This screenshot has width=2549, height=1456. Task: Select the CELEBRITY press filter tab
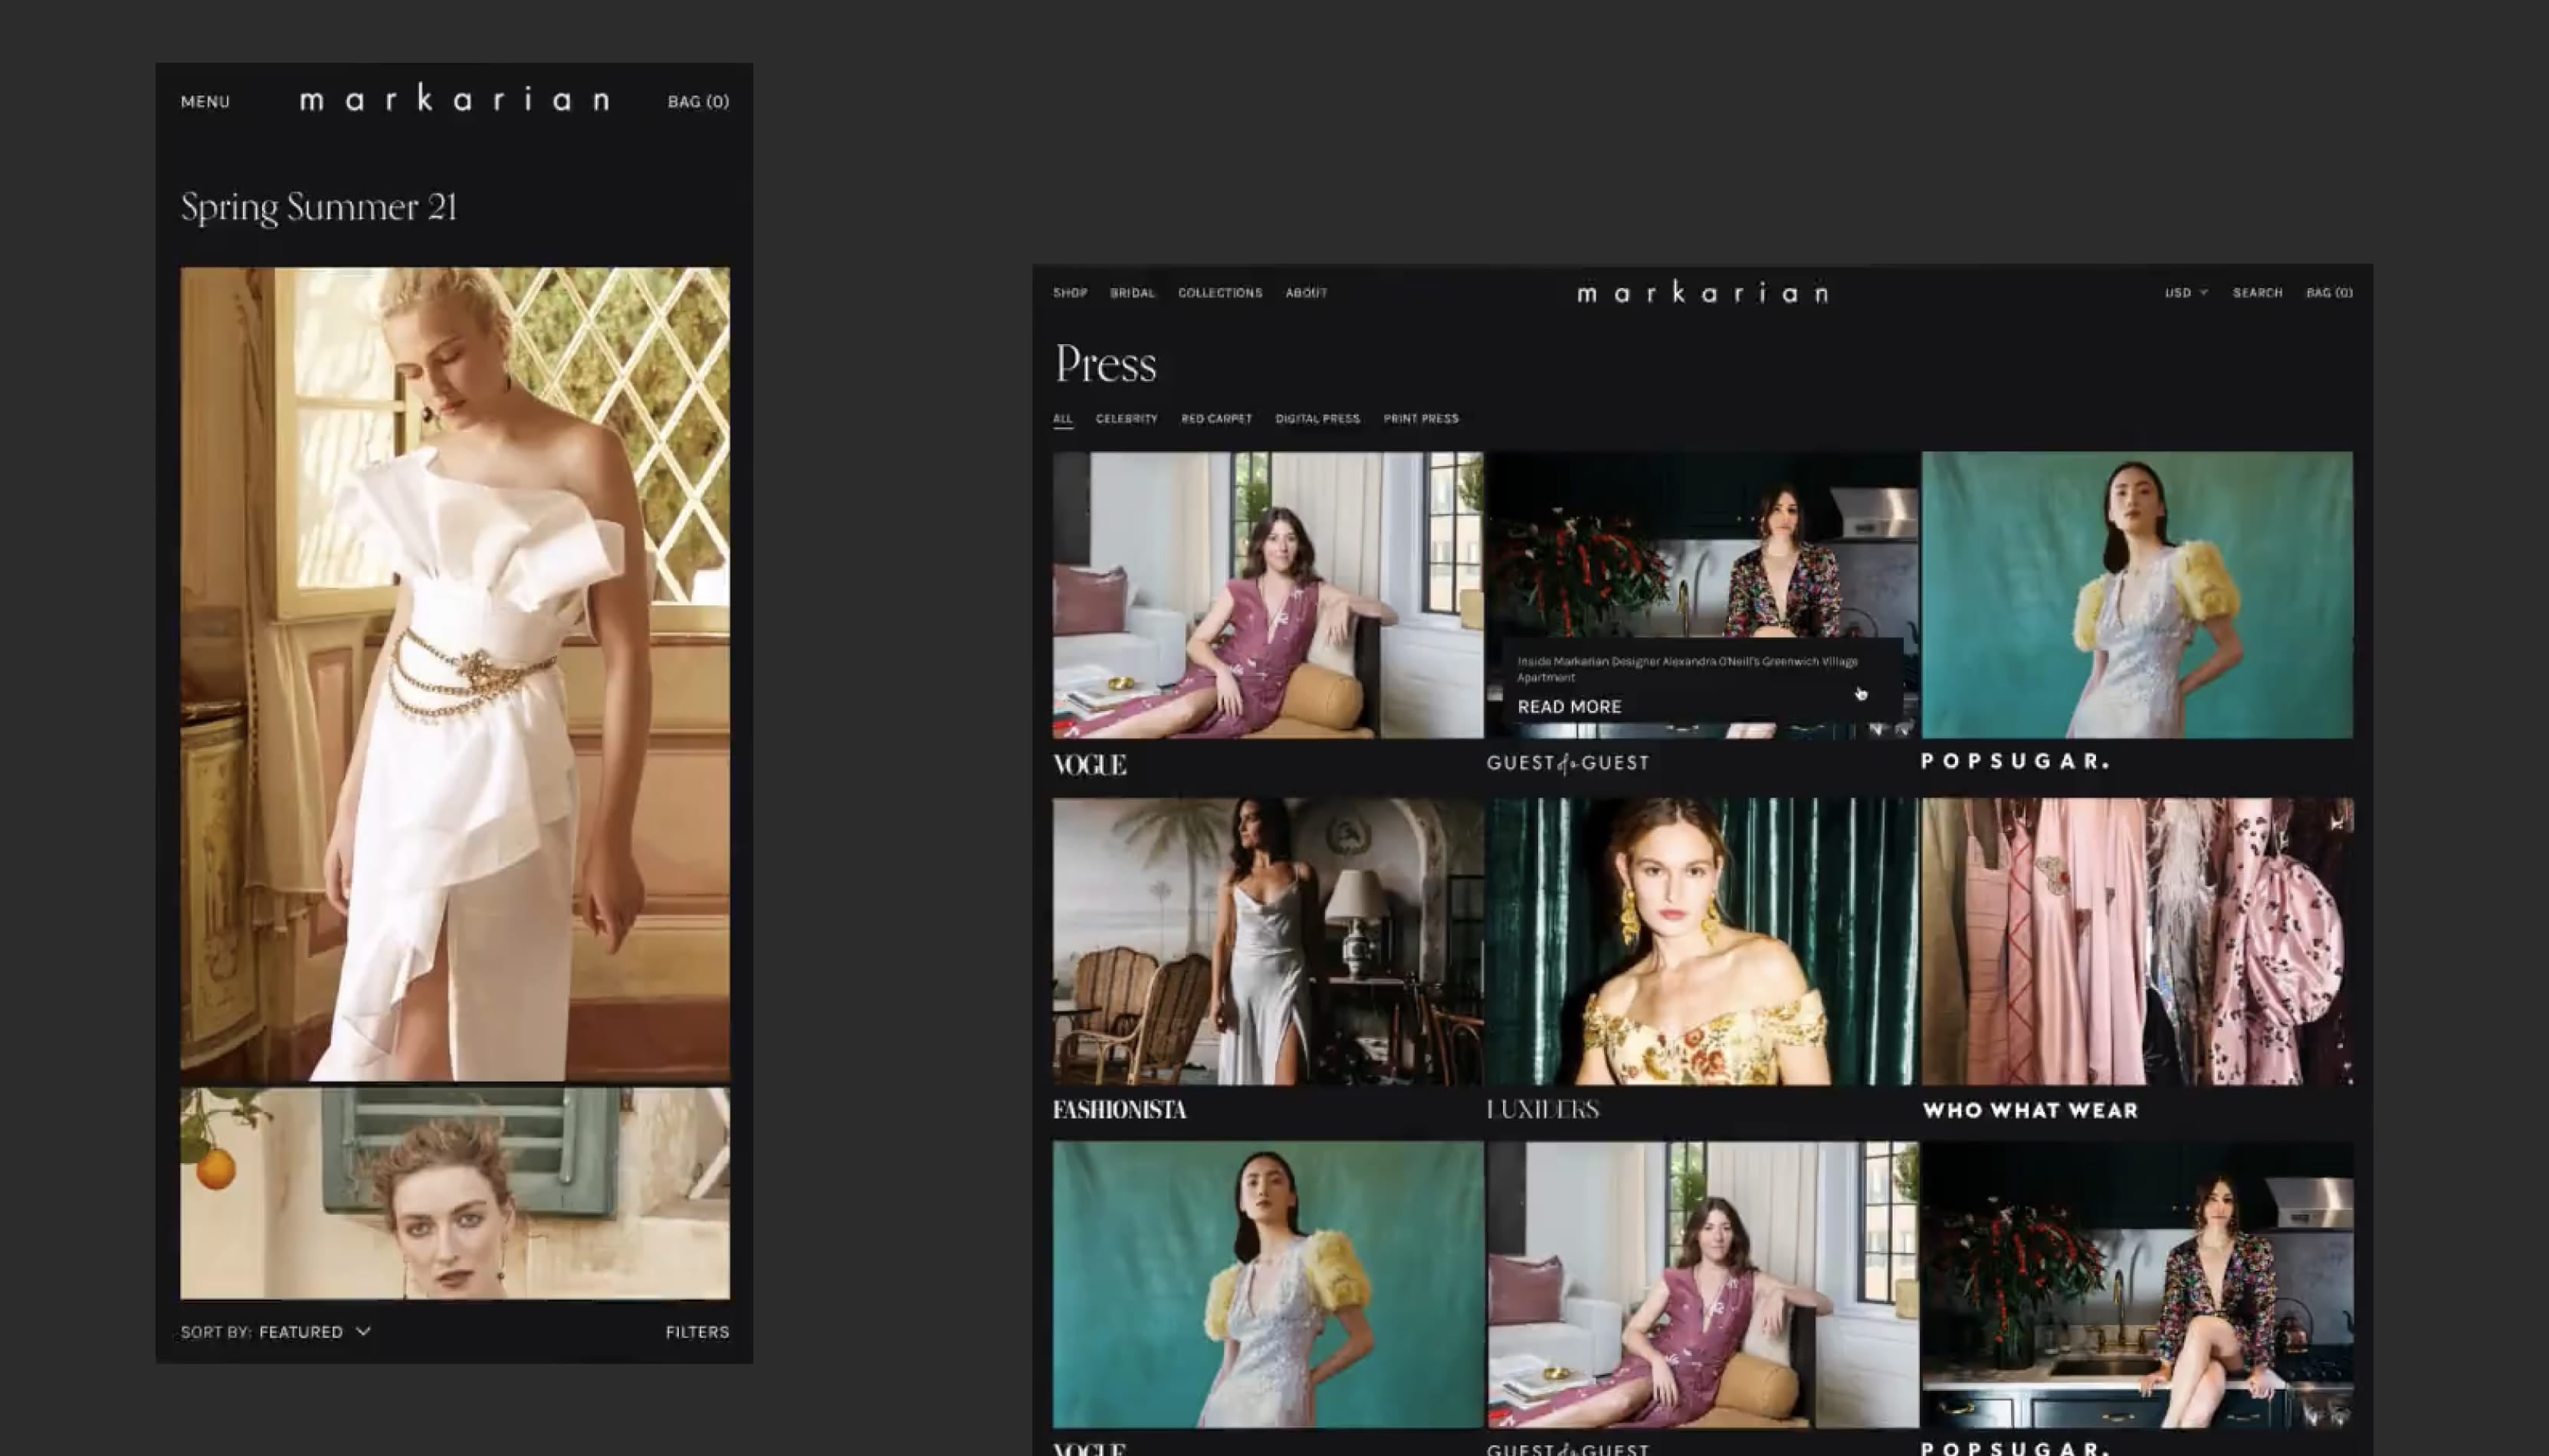(1126, 419)
